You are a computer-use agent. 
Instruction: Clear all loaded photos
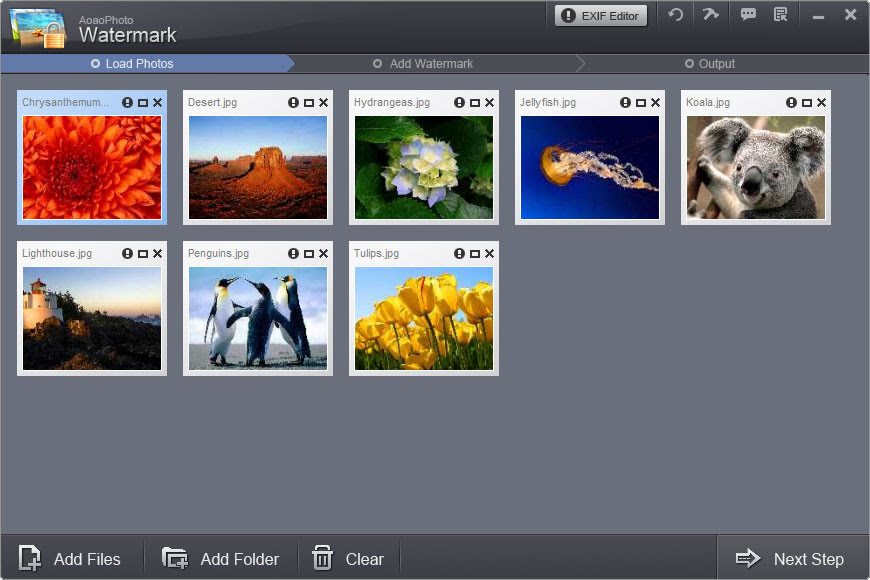[x=348, y=558]
